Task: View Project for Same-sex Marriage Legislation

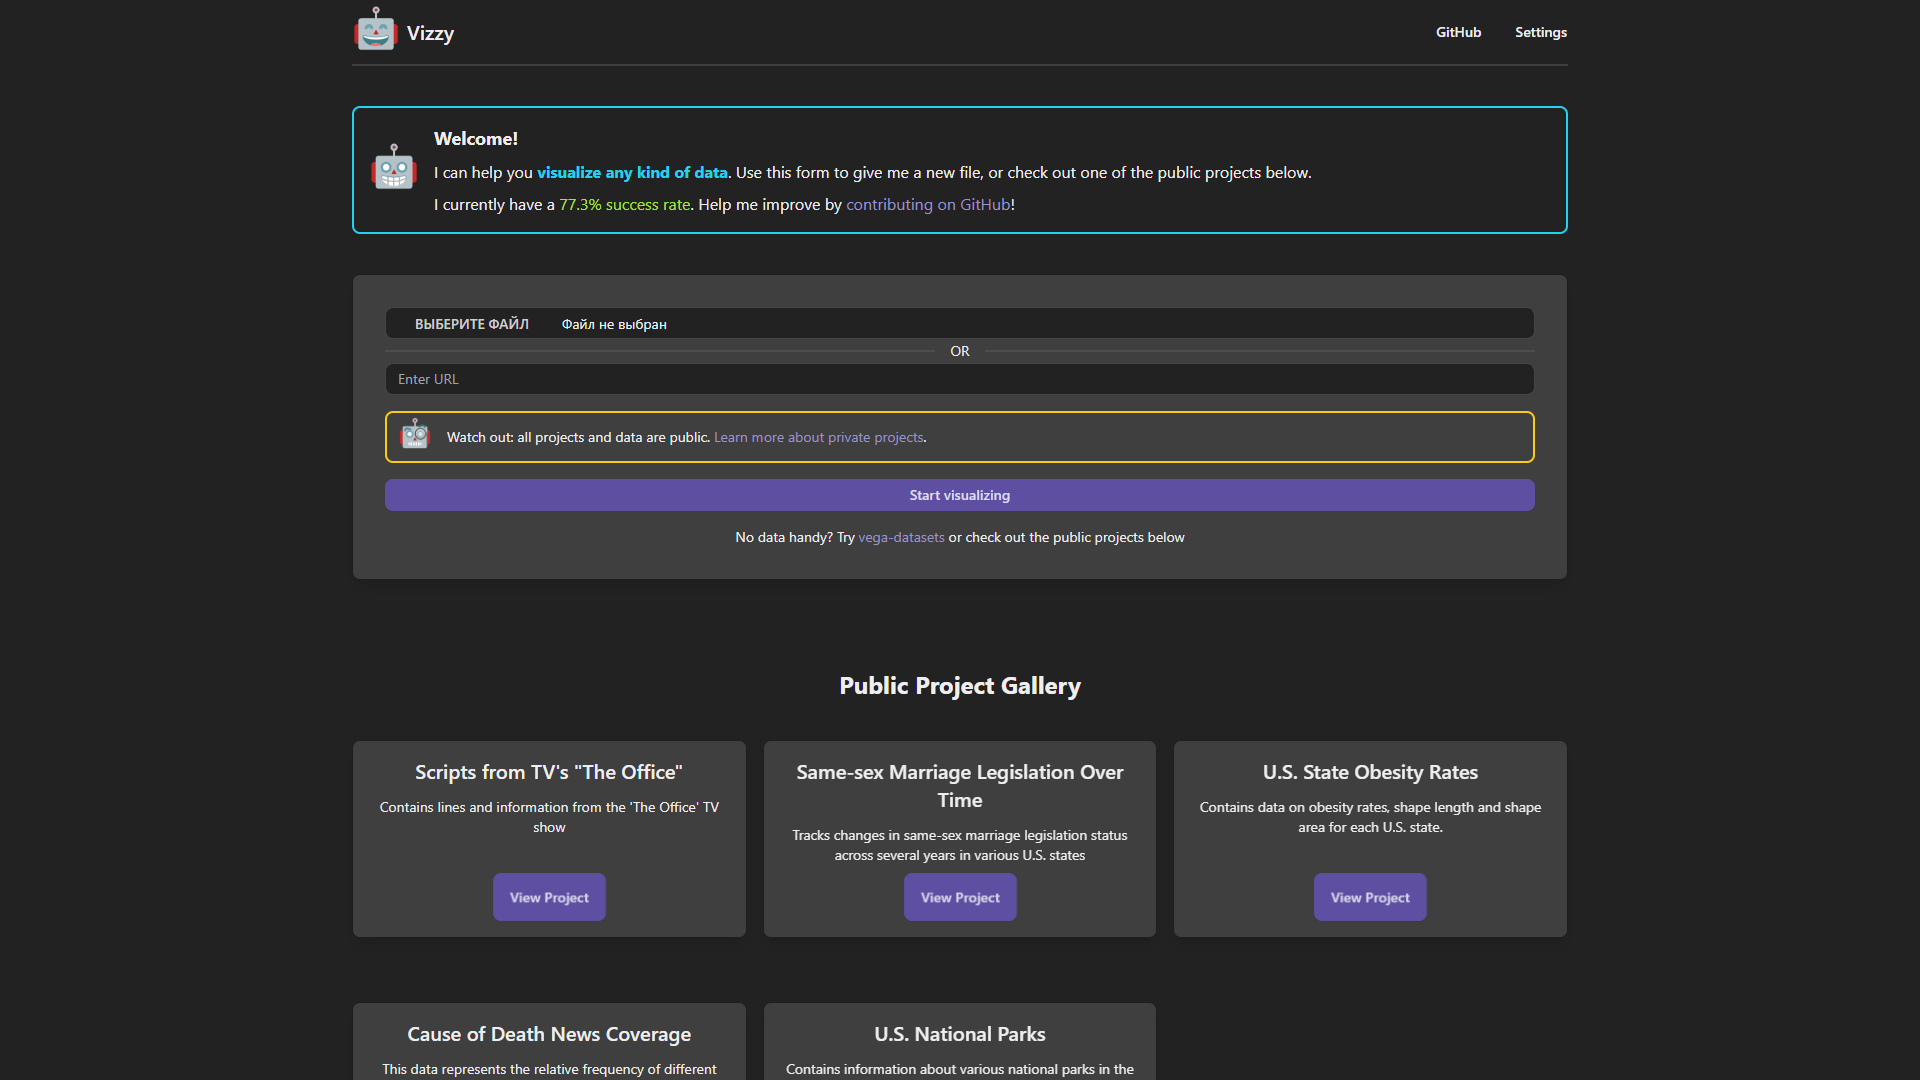Action: pos(960,897)
